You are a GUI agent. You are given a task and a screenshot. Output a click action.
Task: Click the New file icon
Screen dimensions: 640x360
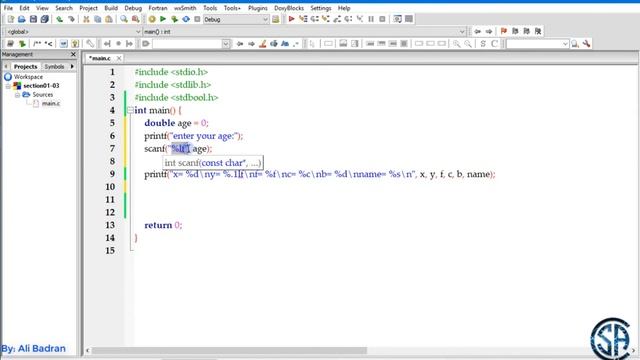pos(11,19)
